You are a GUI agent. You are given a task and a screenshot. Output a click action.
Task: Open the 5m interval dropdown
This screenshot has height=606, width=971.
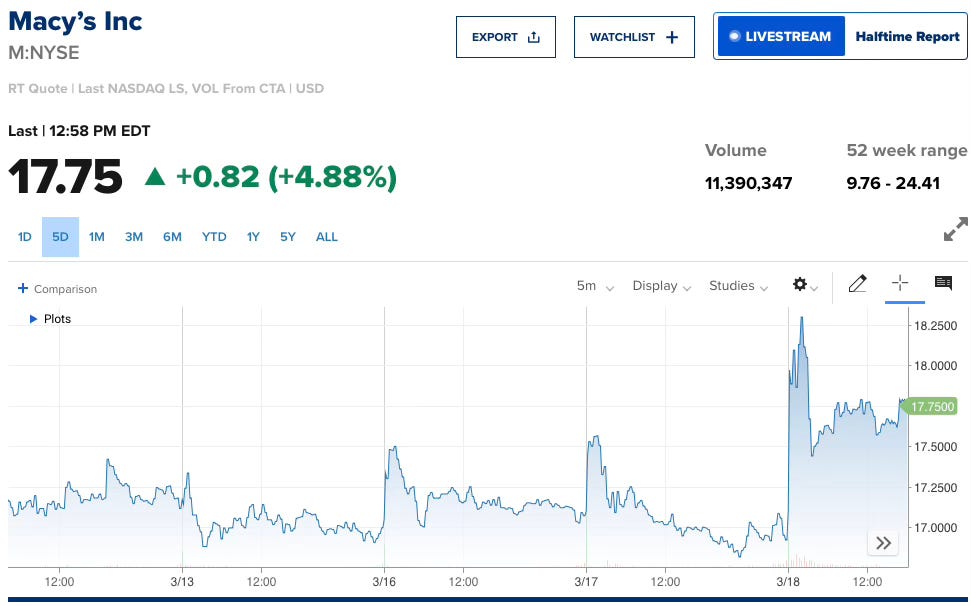click(595, 286)
